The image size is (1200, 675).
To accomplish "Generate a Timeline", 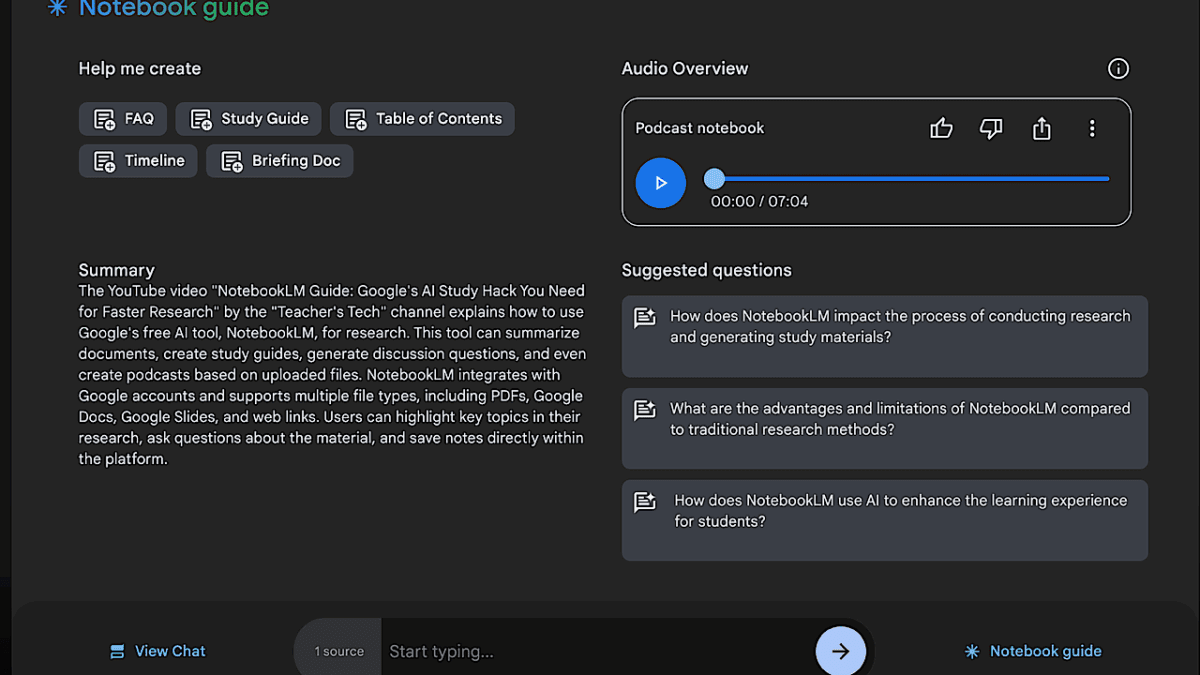I will click(139, 161).
